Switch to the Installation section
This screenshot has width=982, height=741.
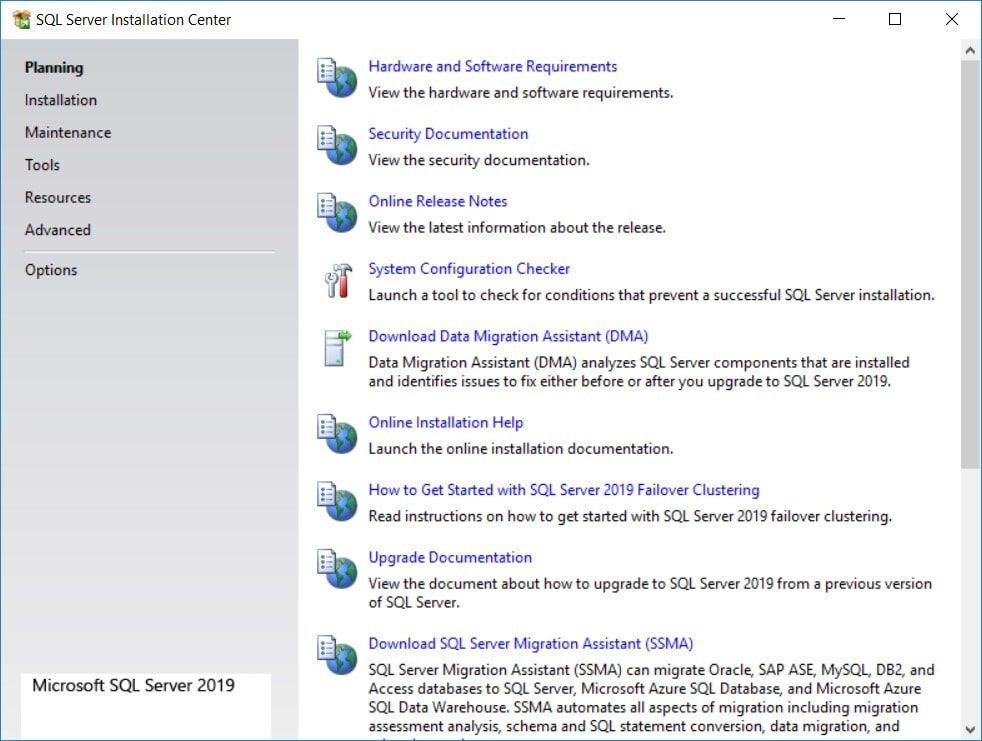pyautogui.click(x=60, y=100)
